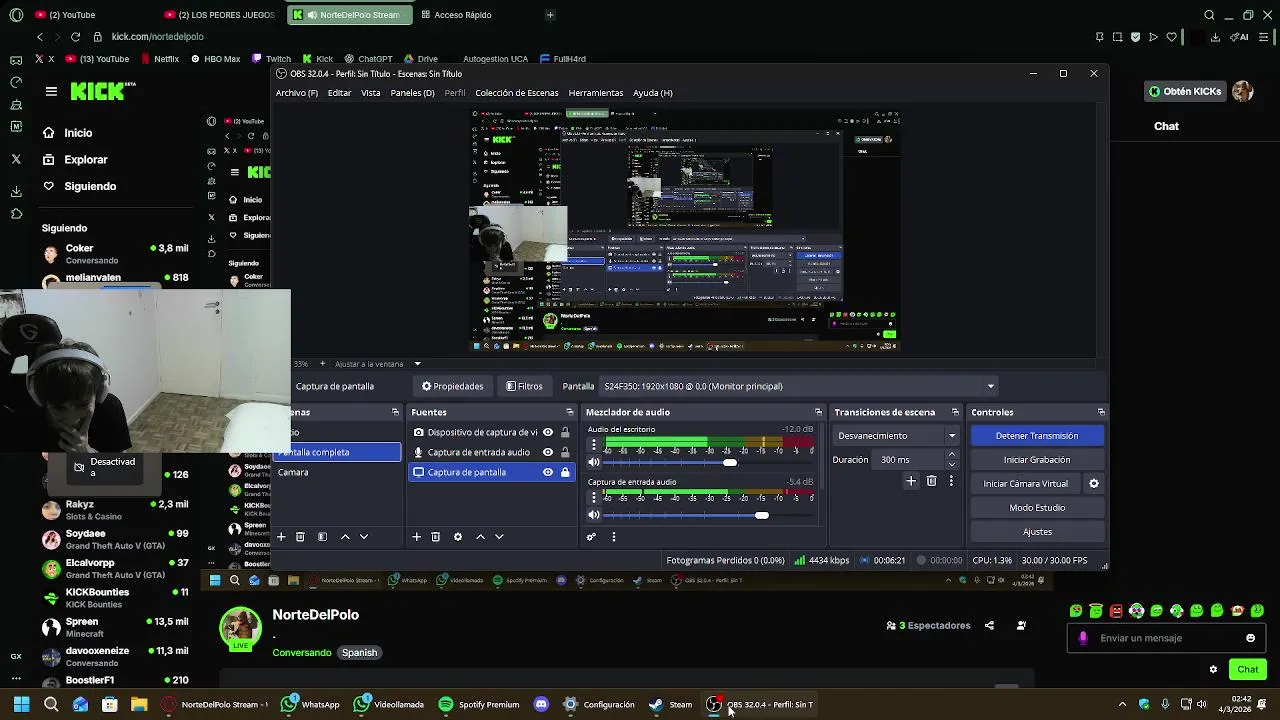Open transition properties three-dot menu
The image size is (1280, 720).
click(x=951, y=481)
